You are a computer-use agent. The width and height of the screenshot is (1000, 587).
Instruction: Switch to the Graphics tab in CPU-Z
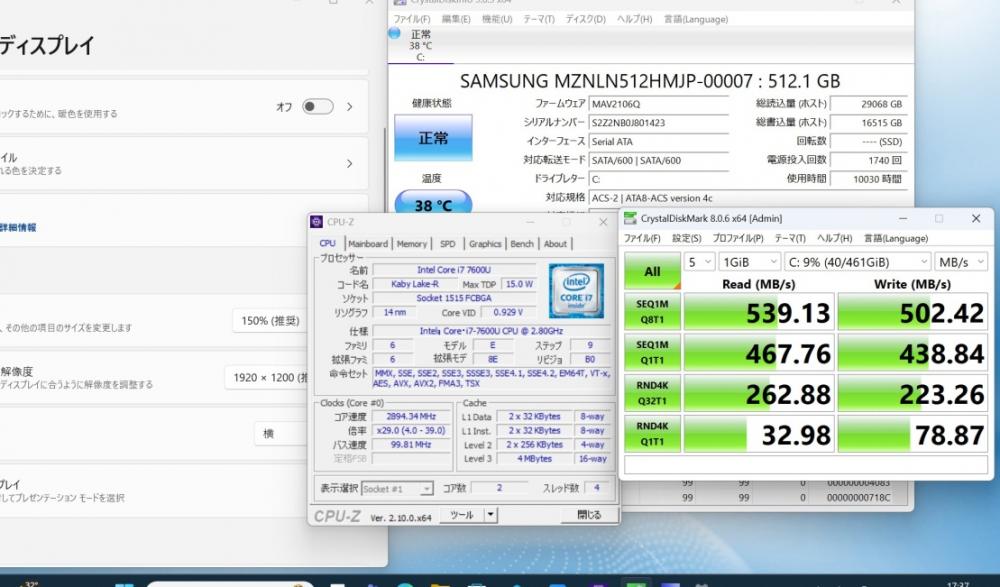(x=485, y=244)
